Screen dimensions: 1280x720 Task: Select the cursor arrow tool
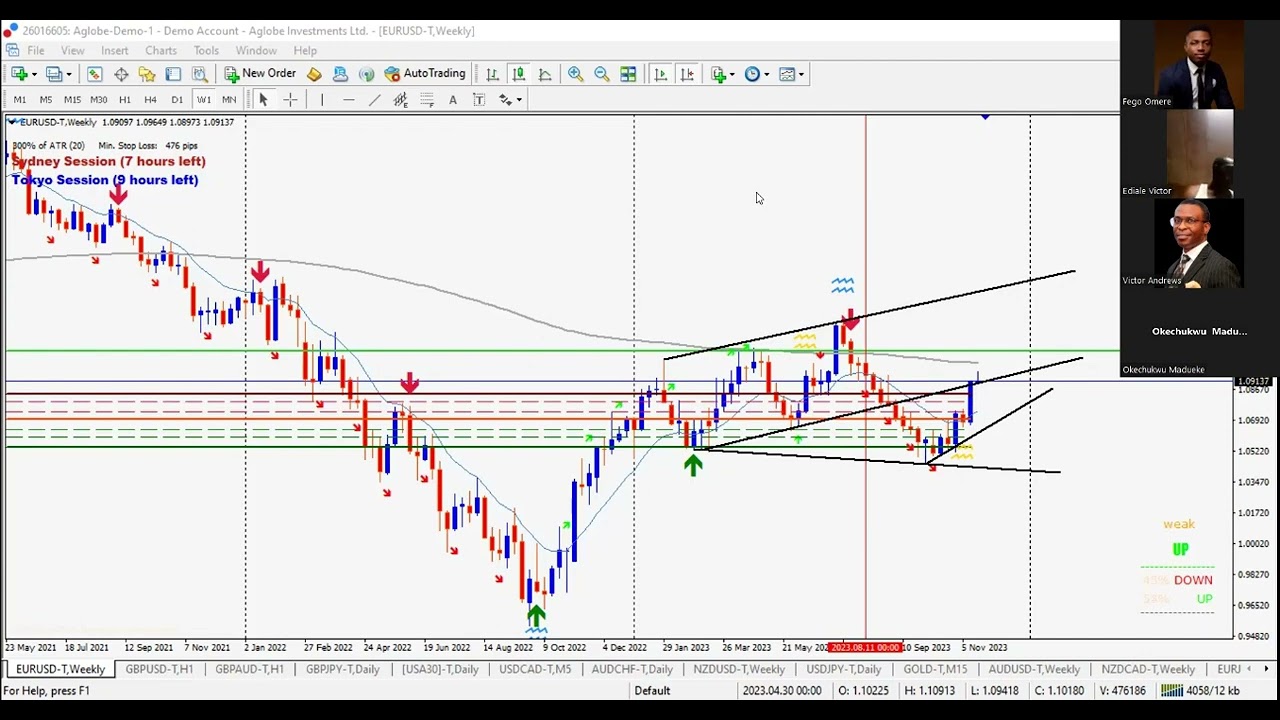point(263,100)
